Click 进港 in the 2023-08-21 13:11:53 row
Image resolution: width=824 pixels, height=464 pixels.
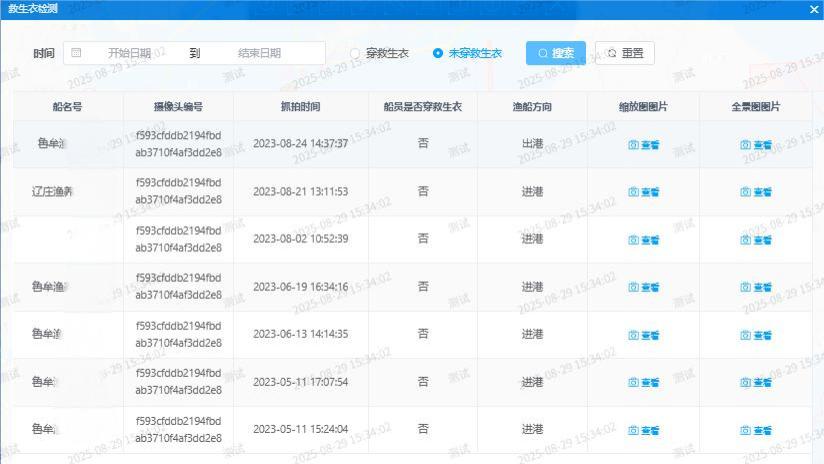tap(532, 191)
